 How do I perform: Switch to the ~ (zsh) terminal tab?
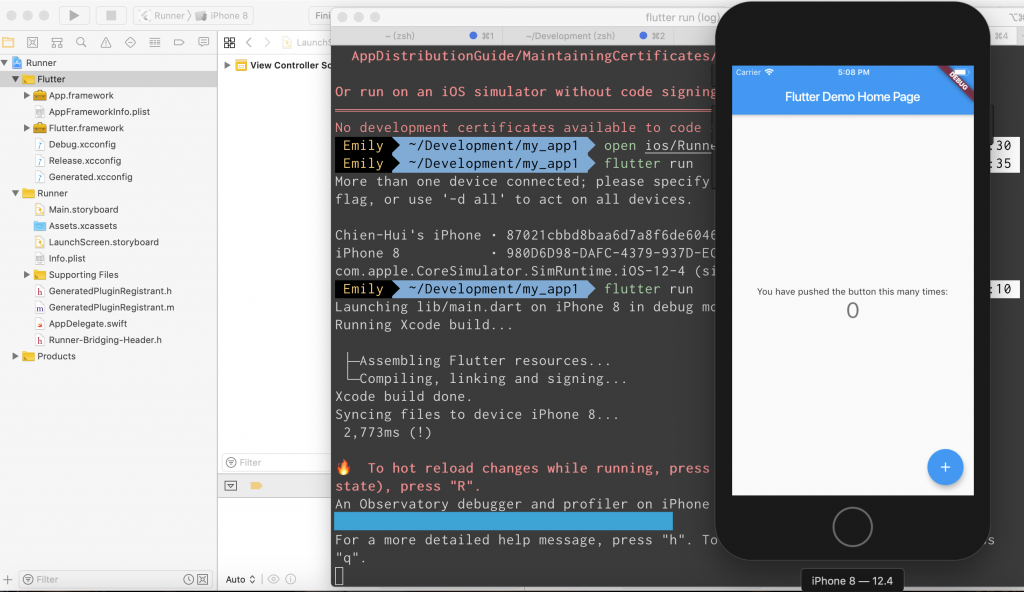click(400, 36)
